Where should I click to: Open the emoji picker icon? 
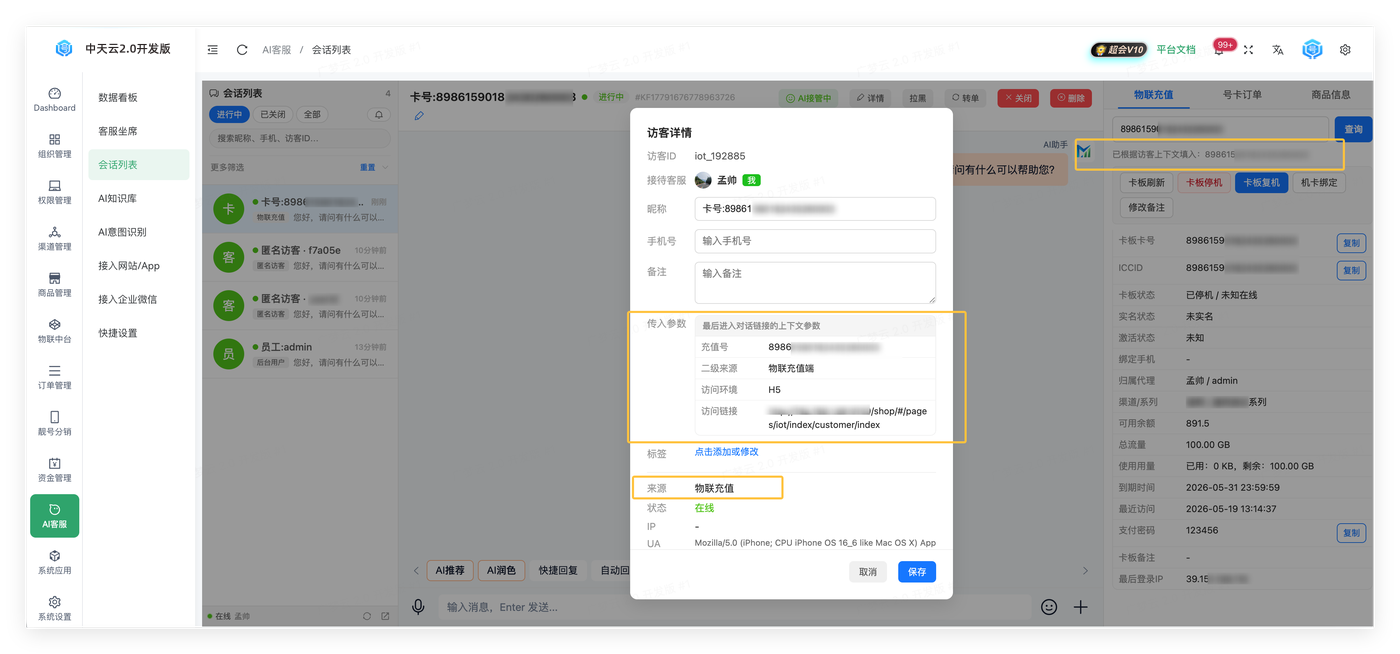pyautogui.click(x=1049, y=607)
